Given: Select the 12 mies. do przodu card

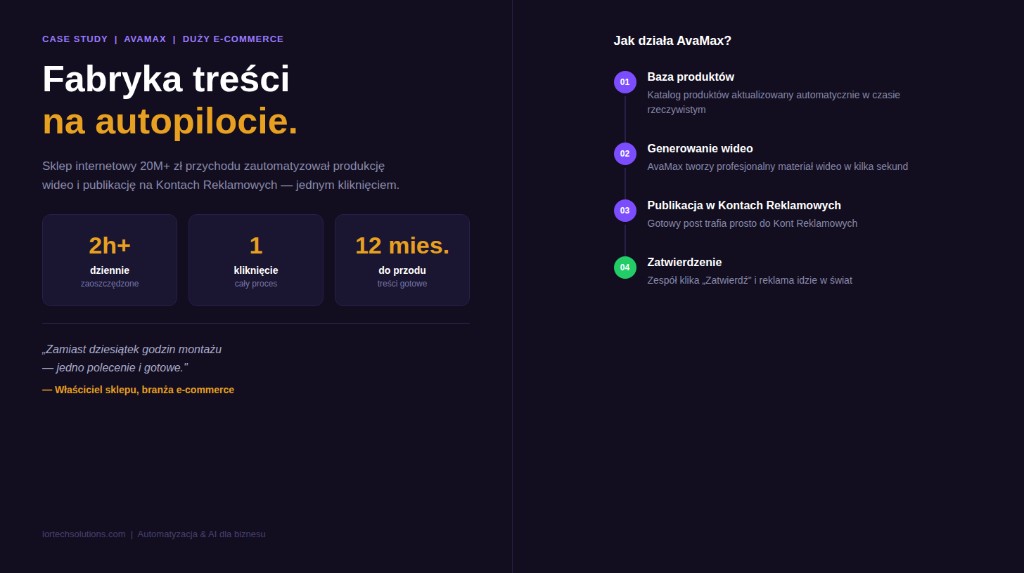Looking at the screenshot, I should pyautogui.click(x=402, y=260).
